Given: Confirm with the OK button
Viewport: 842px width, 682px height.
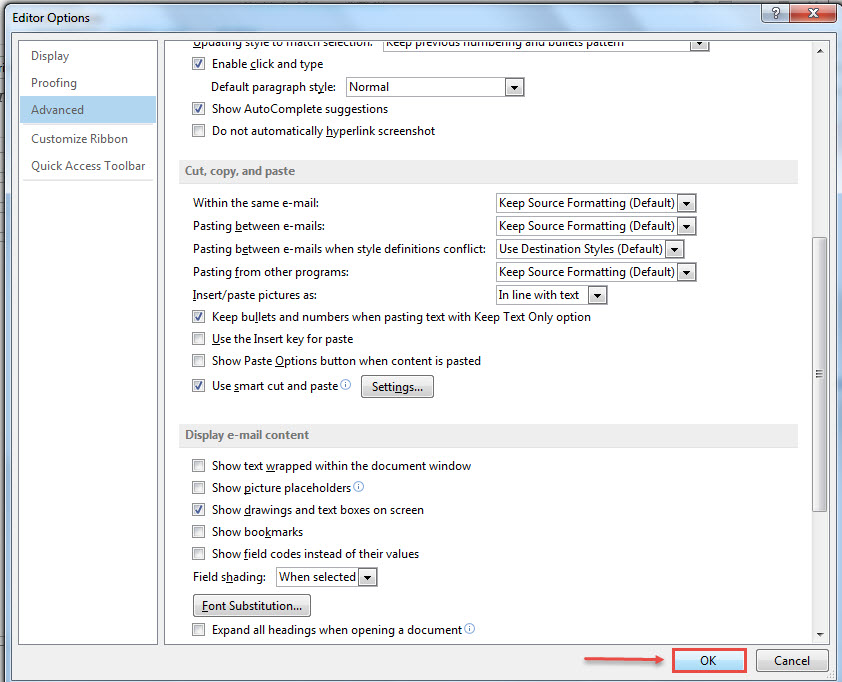Looking at the screenshot, I should pos(708,661).
